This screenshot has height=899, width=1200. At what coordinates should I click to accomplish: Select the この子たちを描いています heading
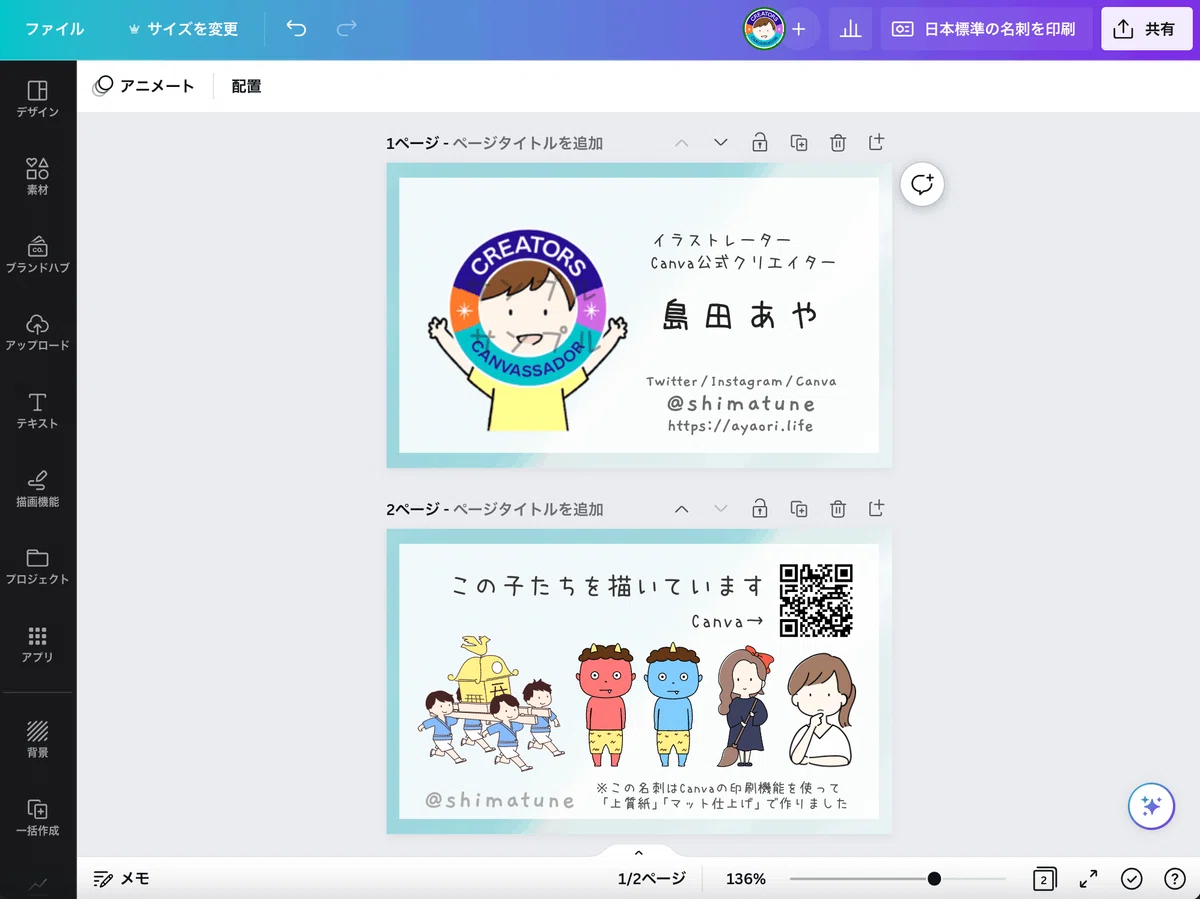click(x=608, y=586)
